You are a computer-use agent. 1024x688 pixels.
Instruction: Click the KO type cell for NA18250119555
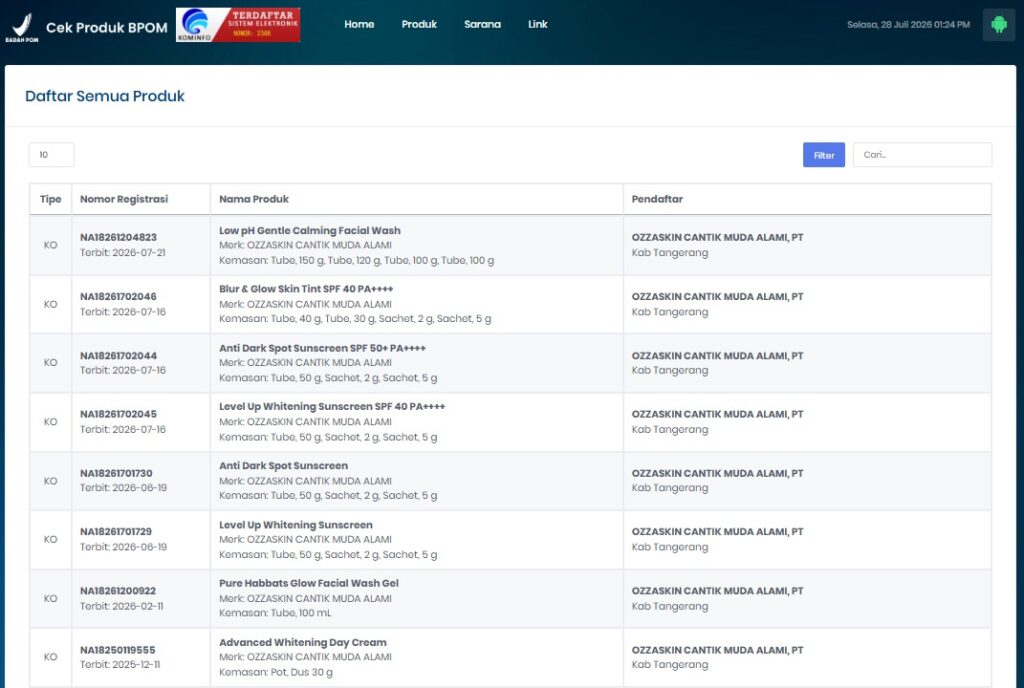coord(50,657)
